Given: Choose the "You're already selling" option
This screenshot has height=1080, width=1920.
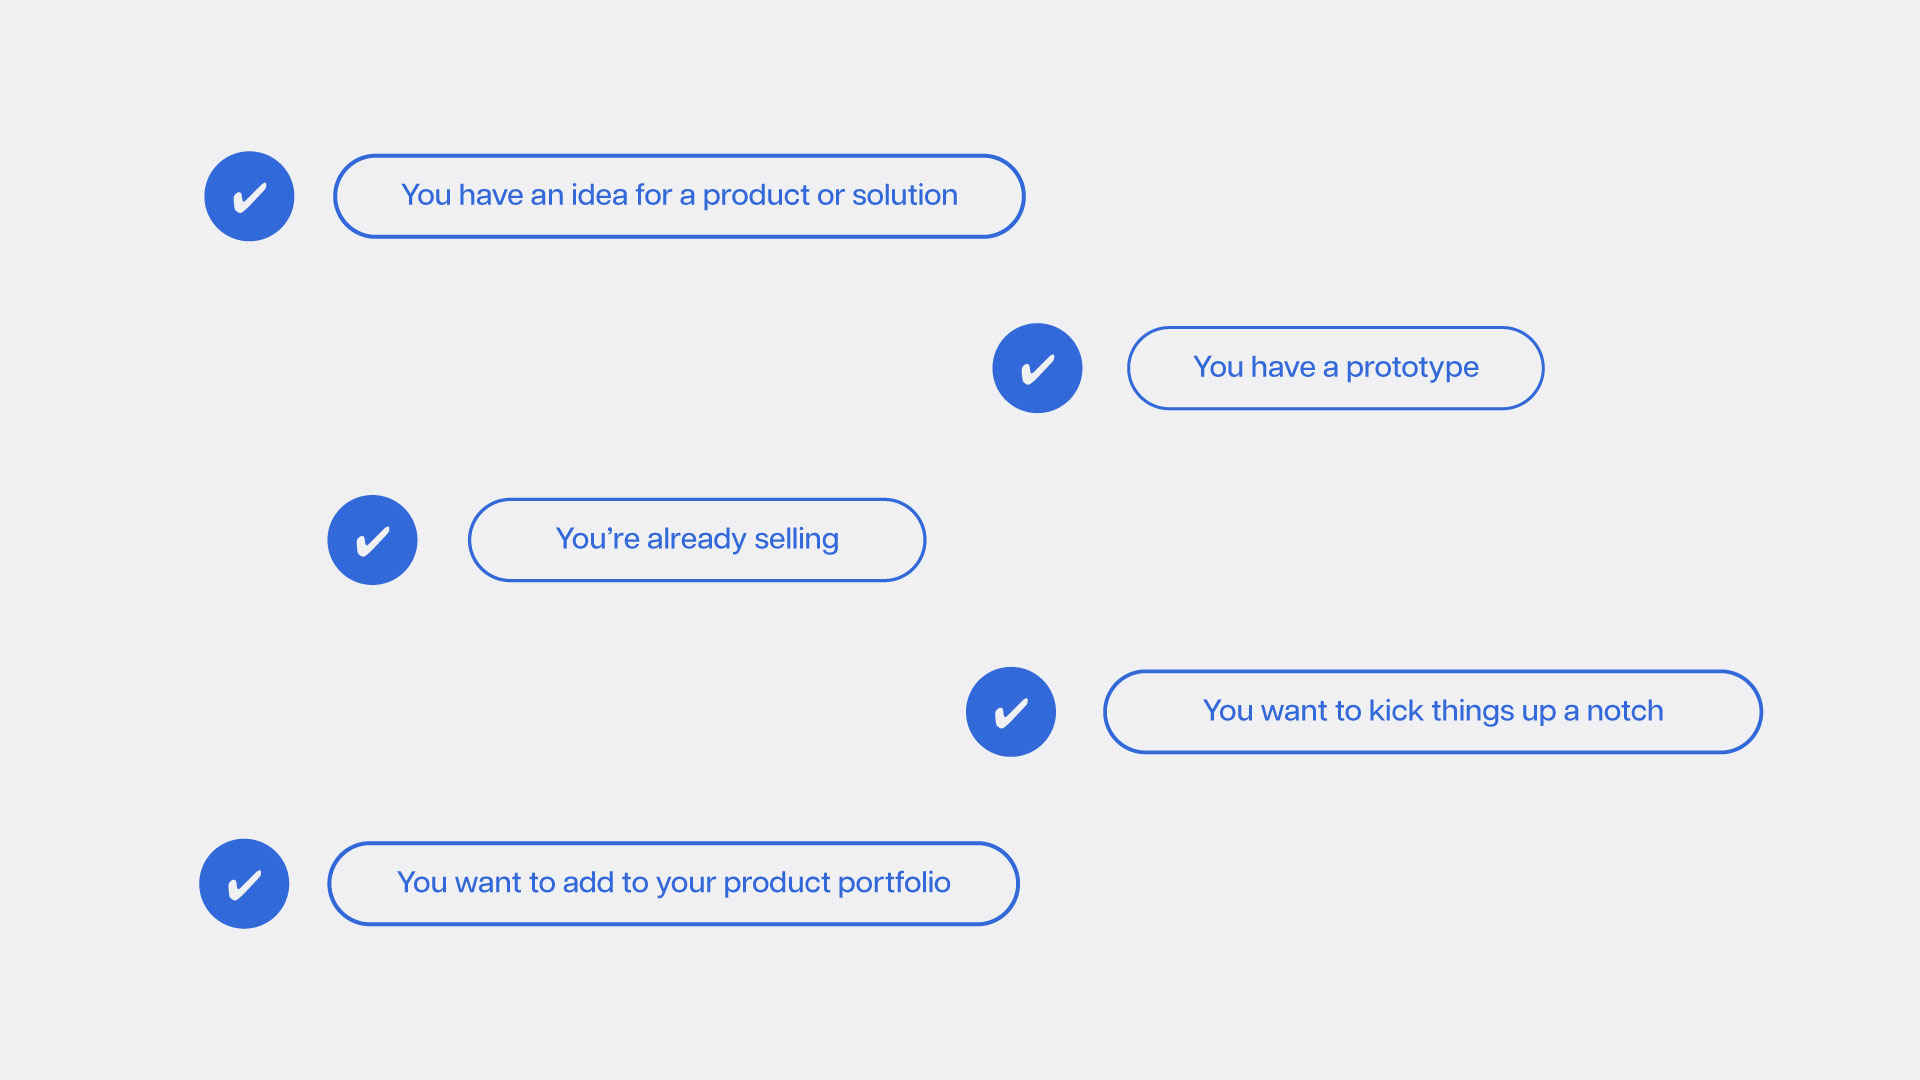Looking at the screenshot, I should [697, 540].
